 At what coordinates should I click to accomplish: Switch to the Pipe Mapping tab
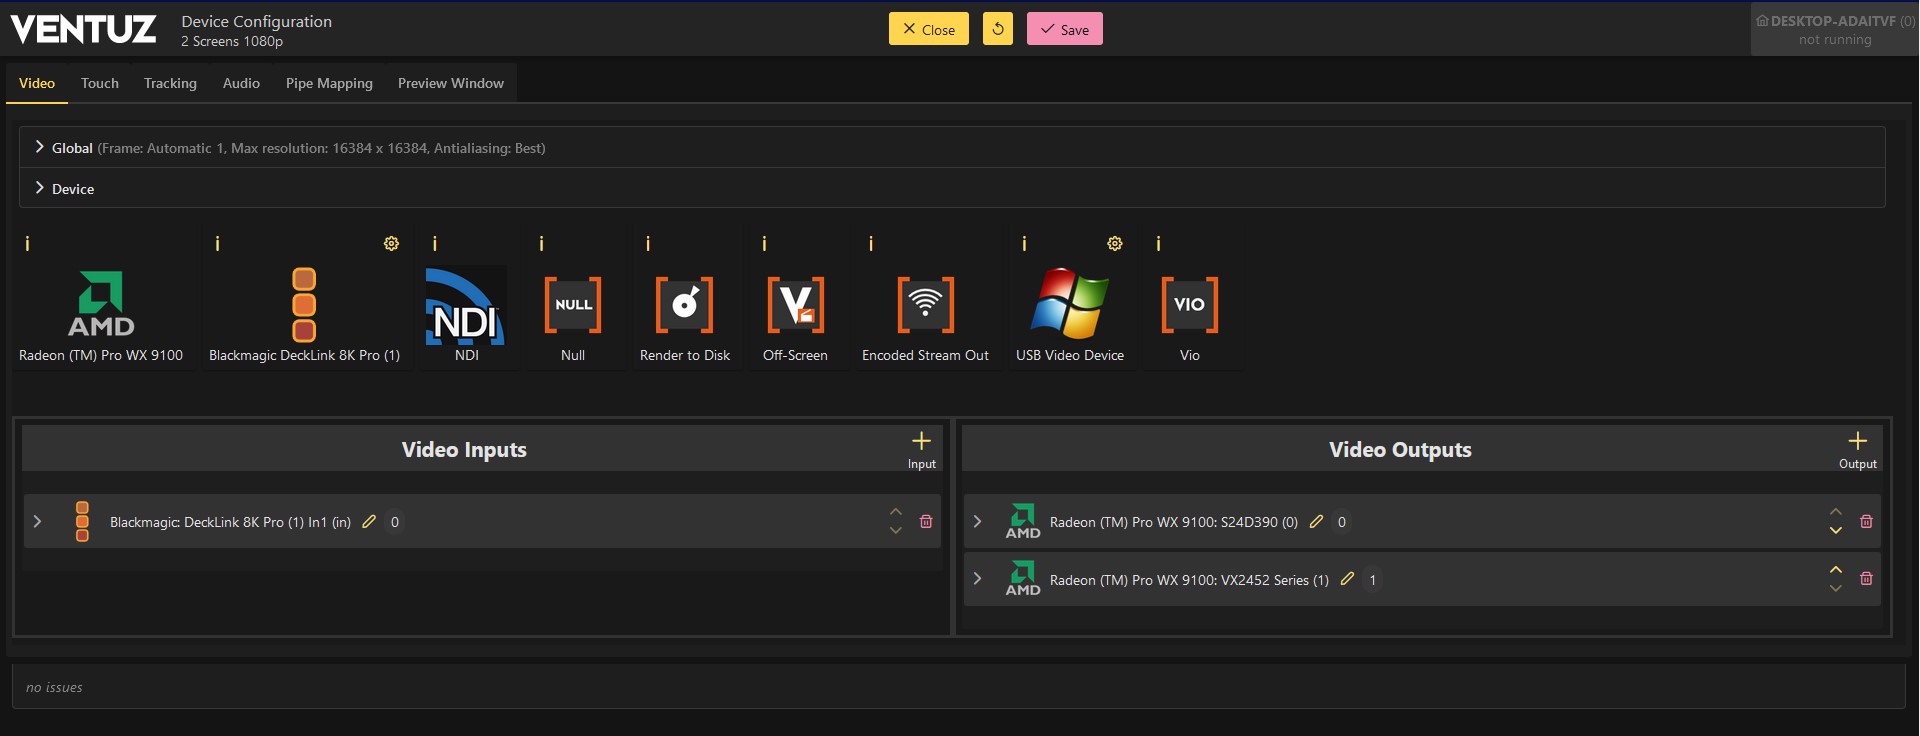click(x=329, y=83)
